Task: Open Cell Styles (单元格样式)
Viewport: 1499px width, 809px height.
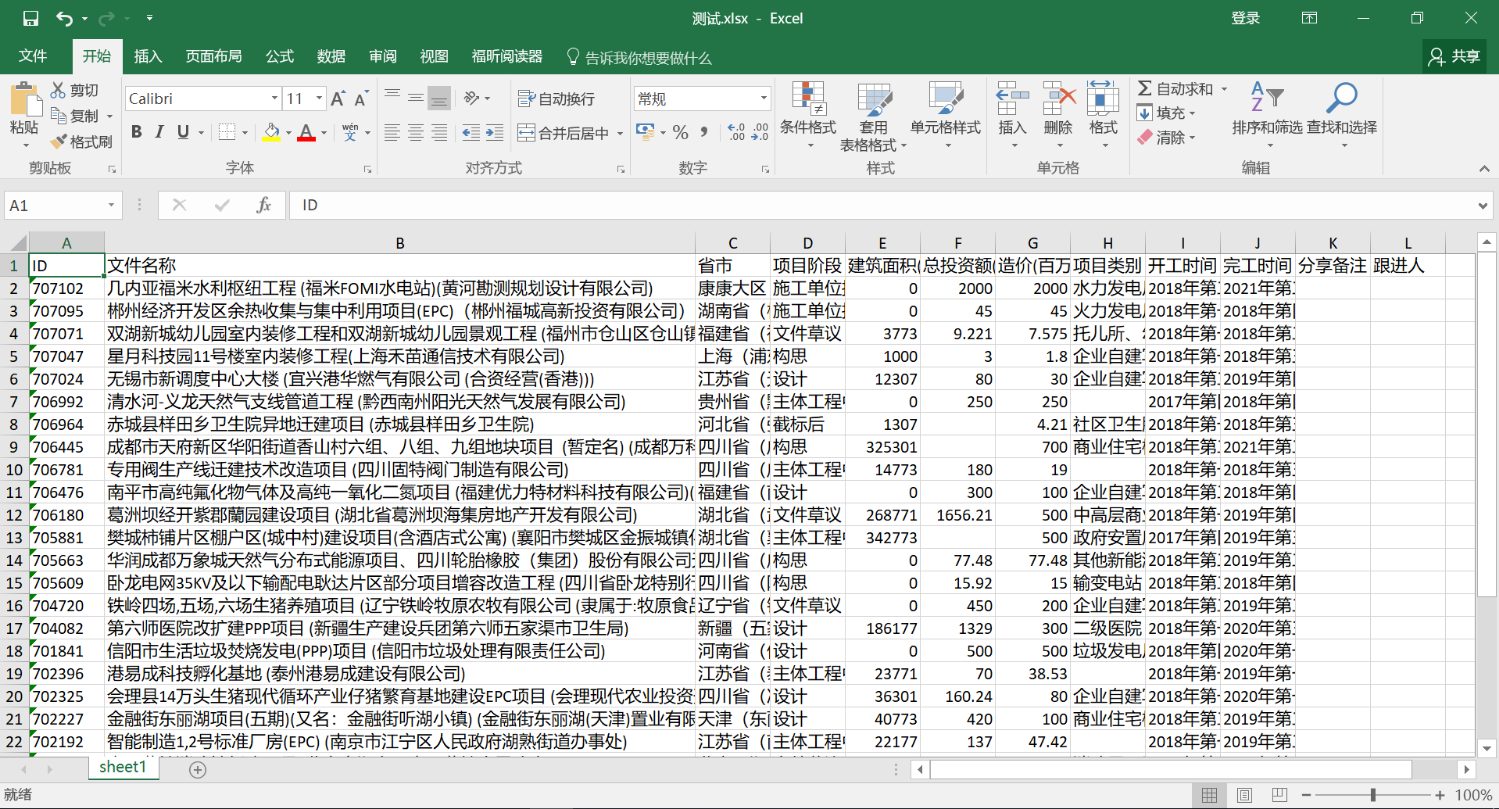Action: (945, 116)
